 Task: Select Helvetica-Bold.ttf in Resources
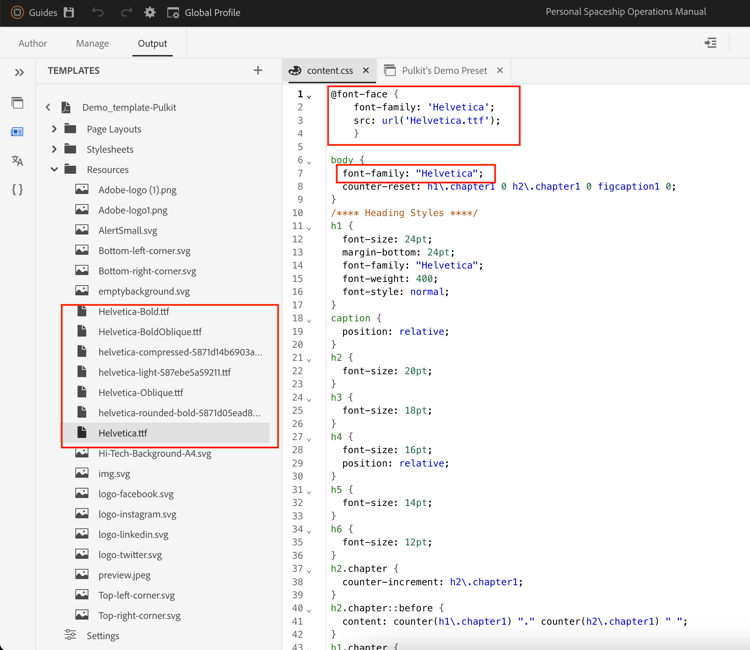134,311
